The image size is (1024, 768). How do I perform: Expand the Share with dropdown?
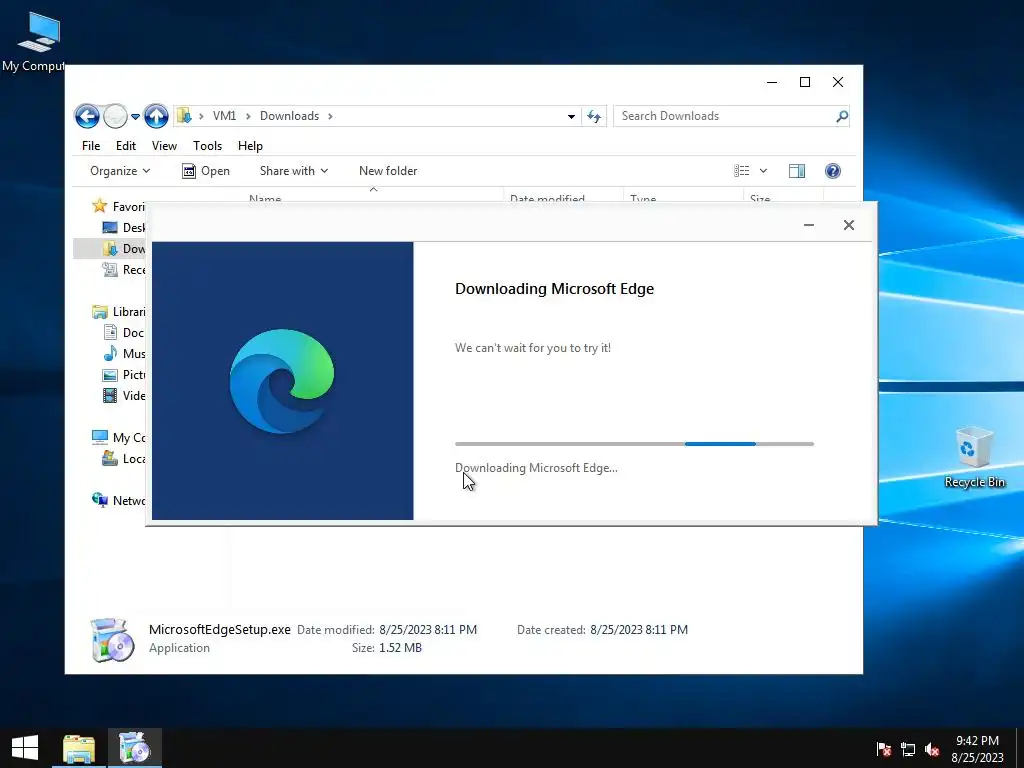(x=294, y=170)
